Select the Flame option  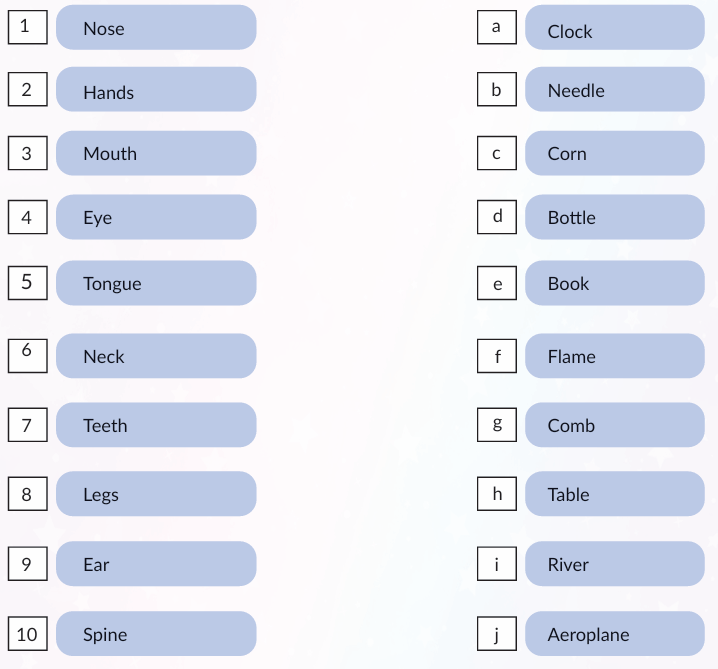coord(614,356)
